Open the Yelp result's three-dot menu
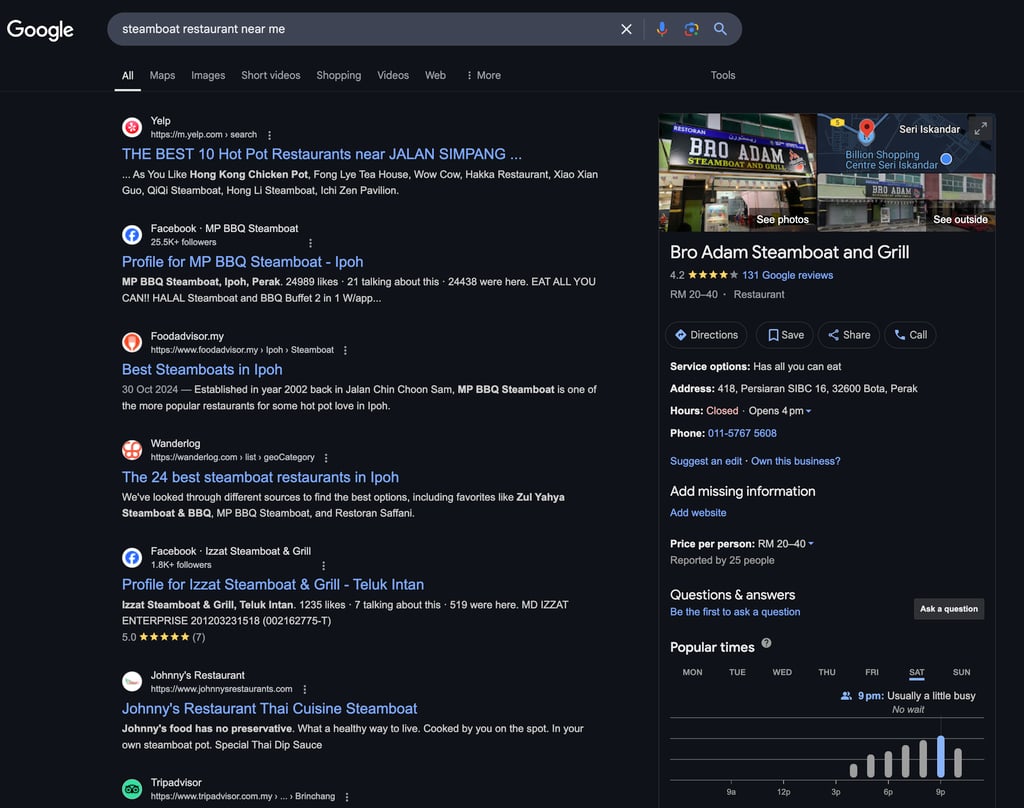The width and height of the screenshot is (1024, 808). coord(269,135)
